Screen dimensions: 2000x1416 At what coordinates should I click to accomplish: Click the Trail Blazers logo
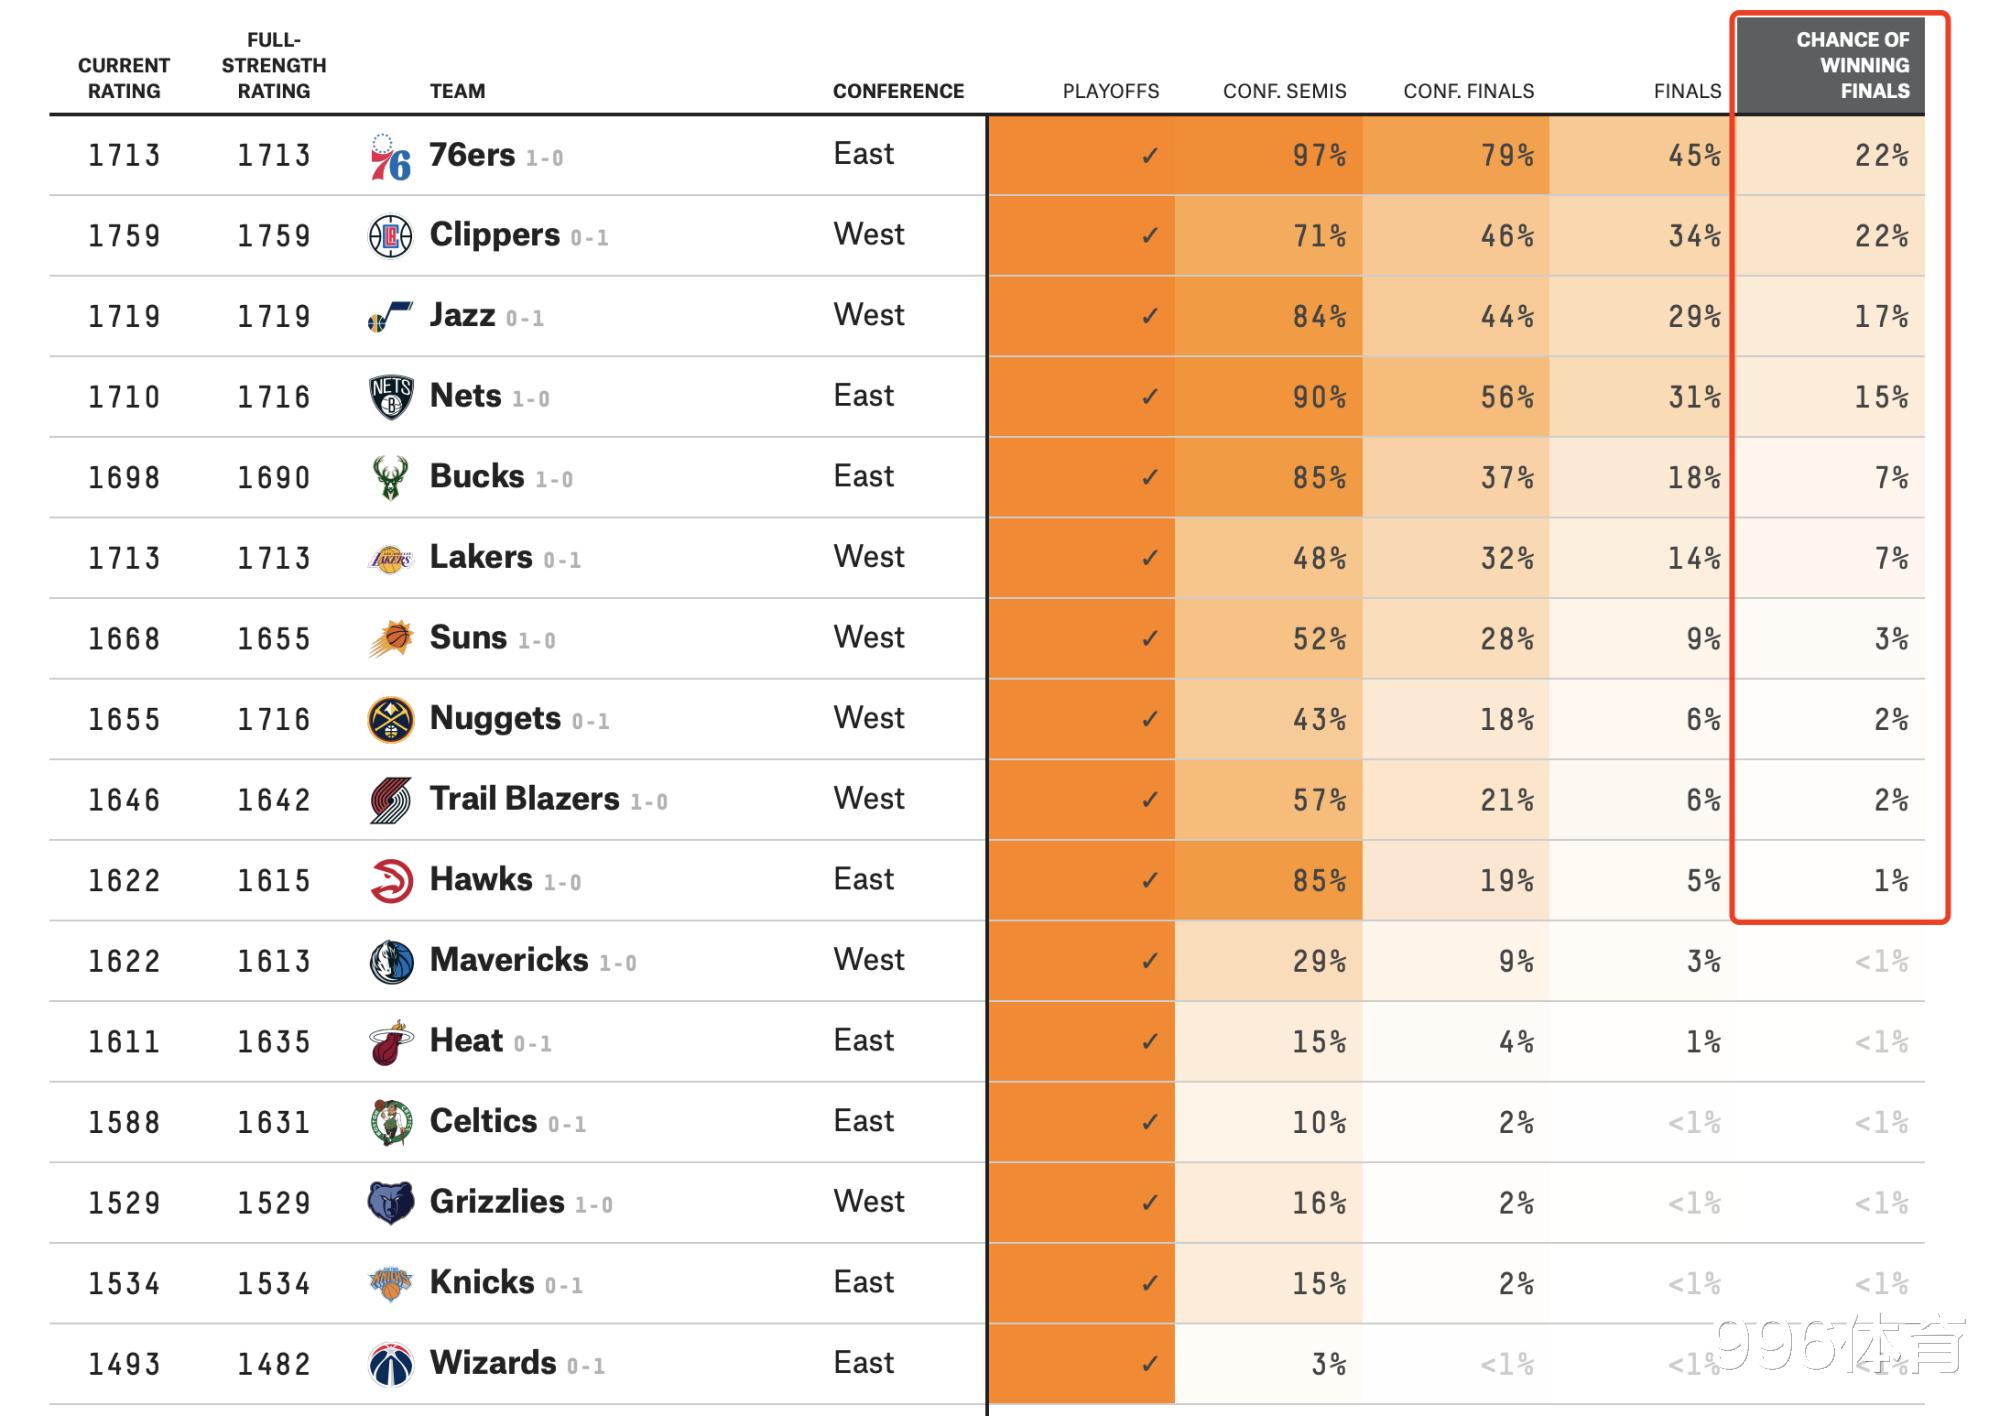pos(390,800)
